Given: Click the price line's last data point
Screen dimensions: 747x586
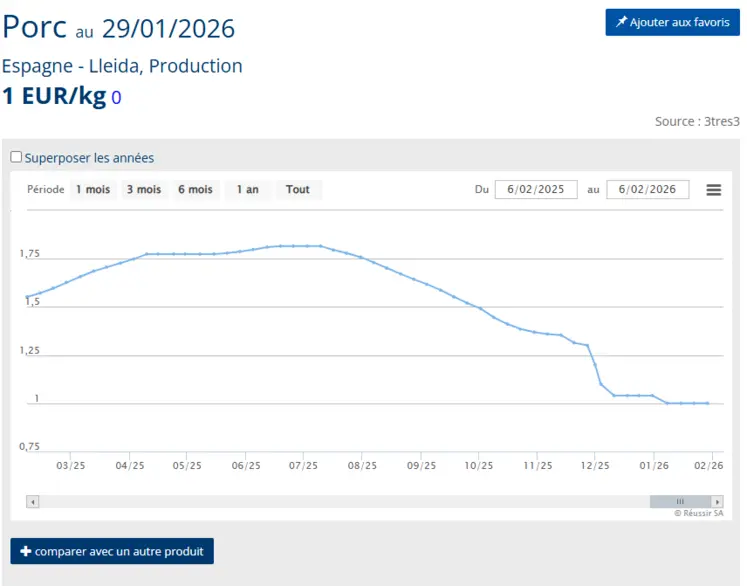Looking at the screenshot, I should click(708, 403).
